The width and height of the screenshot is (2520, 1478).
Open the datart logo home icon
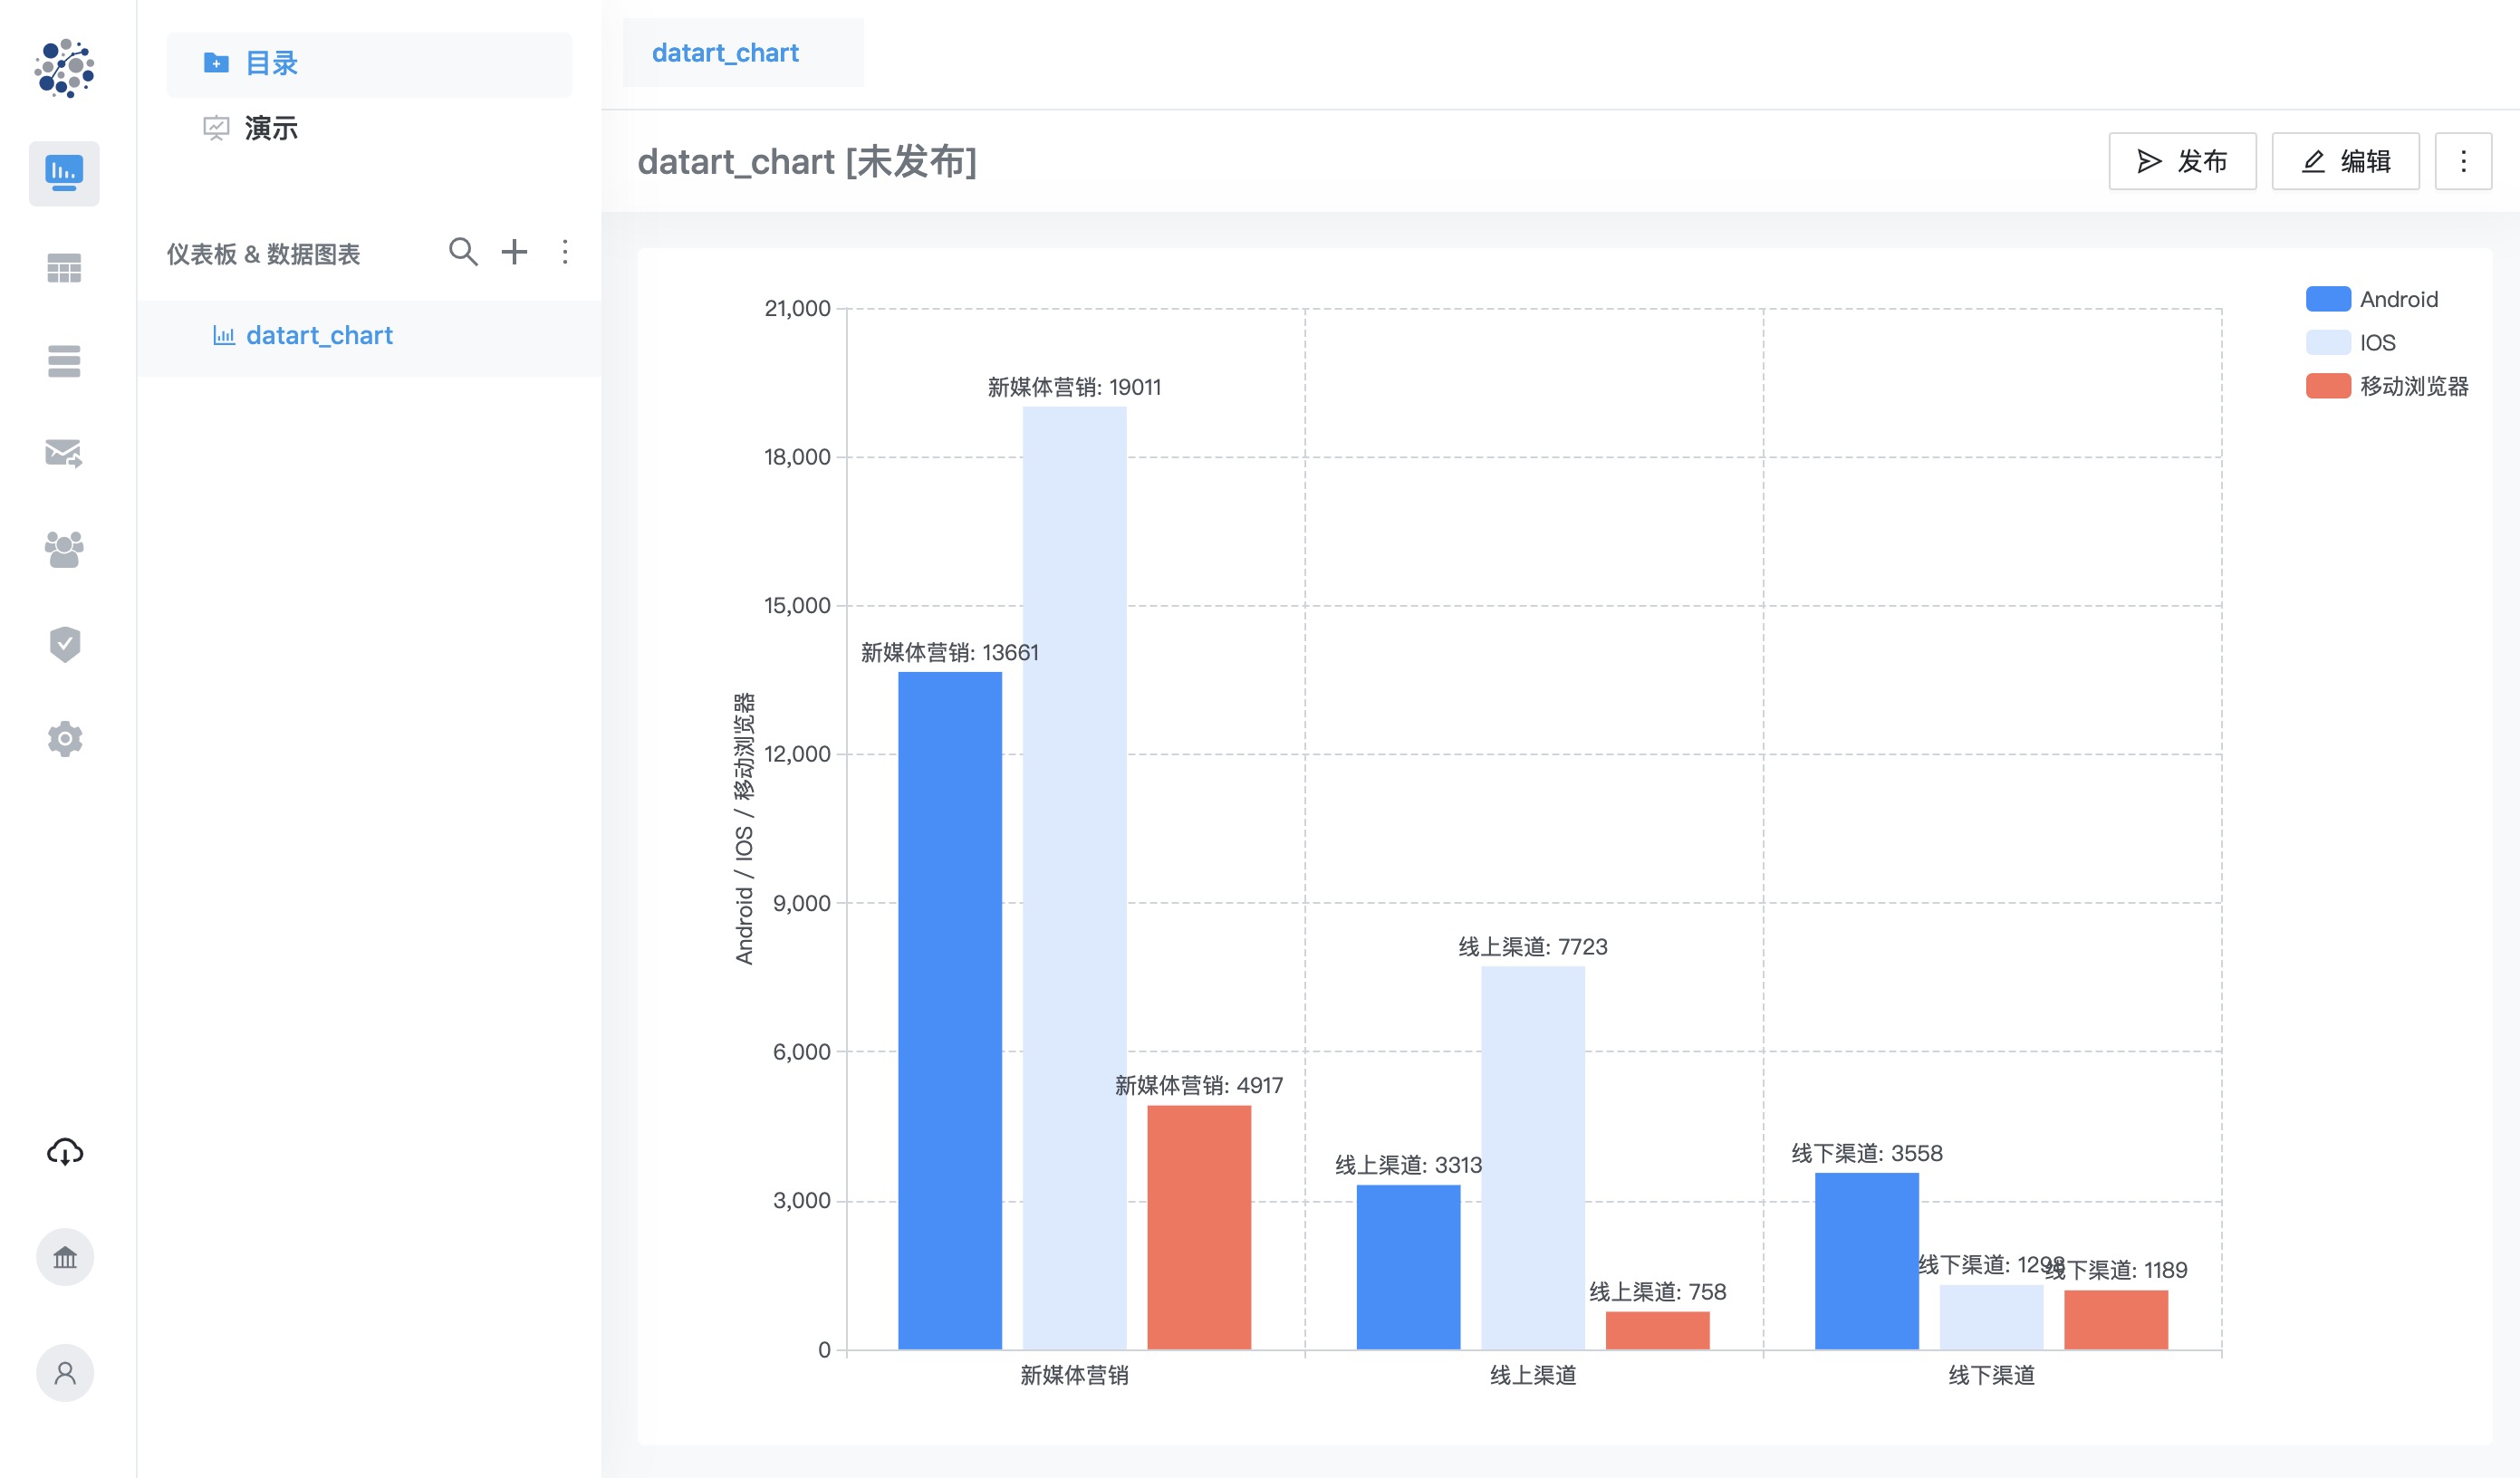coord(64,68)
